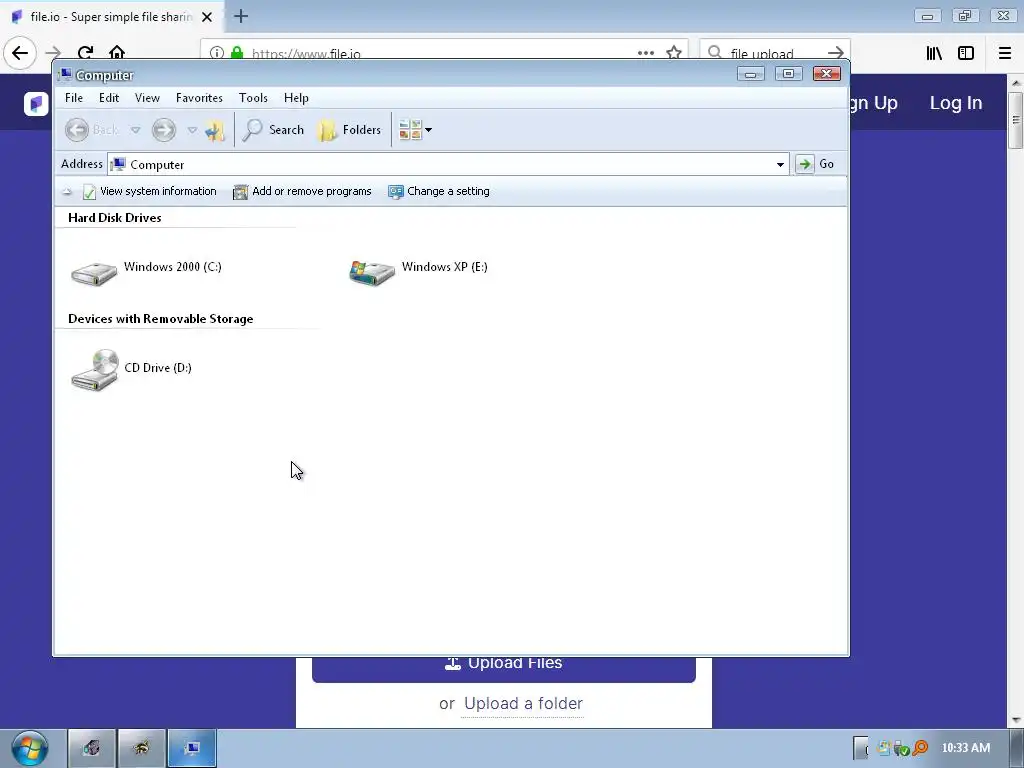The height and width of the screenshot is (768, 1024).
Task: Click the taskbar clock showing 10:33 AM
Action: (965, 748)
